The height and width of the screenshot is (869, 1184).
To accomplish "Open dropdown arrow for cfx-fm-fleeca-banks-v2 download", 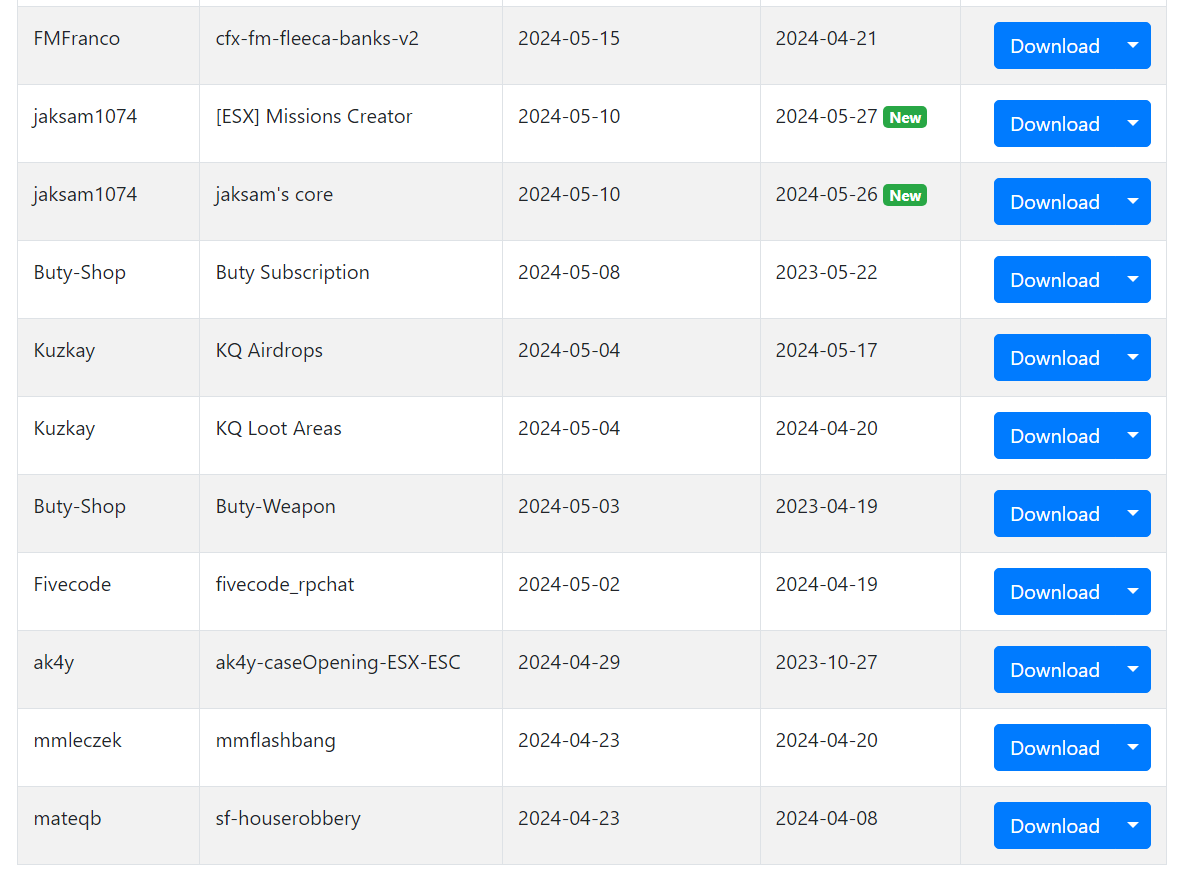I will (x=1133, y=46).
